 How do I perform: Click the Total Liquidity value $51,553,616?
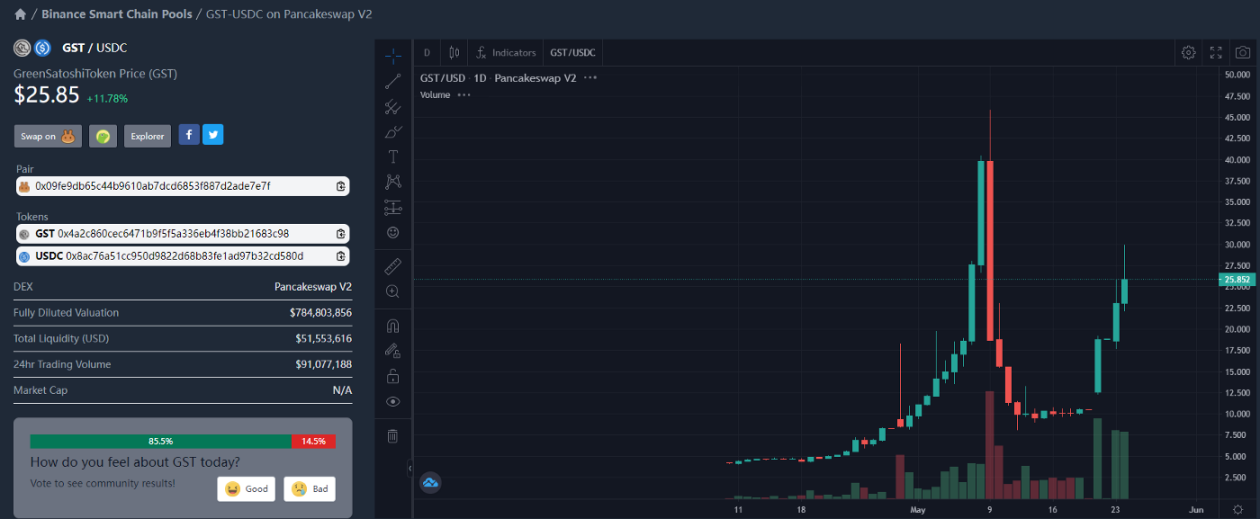[323, 339]
